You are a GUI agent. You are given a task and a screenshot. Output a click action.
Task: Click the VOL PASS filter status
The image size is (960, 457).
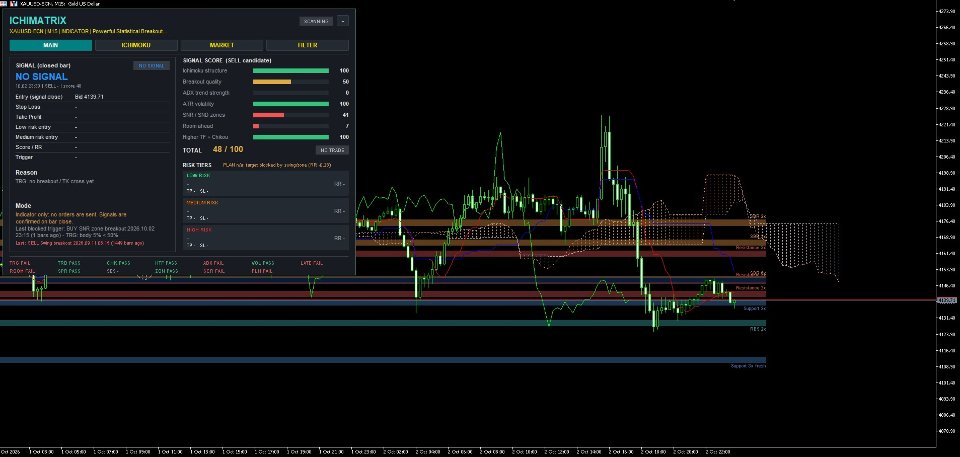[x=263, y=263]
